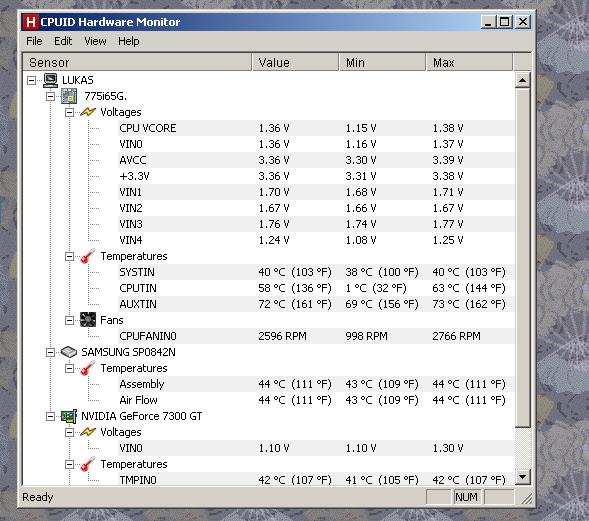The image size is (589, 521).
Task: Select the VIN2 voltage row
Action: point(316,208)
